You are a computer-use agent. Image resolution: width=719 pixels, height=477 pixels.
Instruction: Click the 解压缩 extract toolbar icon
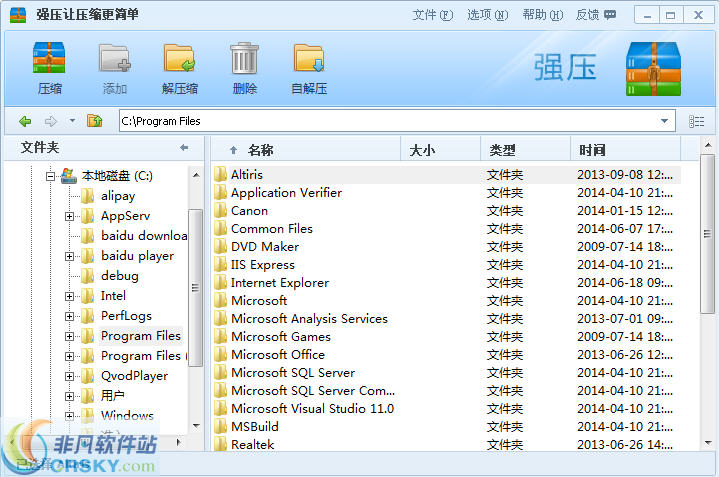pos(179,58)
